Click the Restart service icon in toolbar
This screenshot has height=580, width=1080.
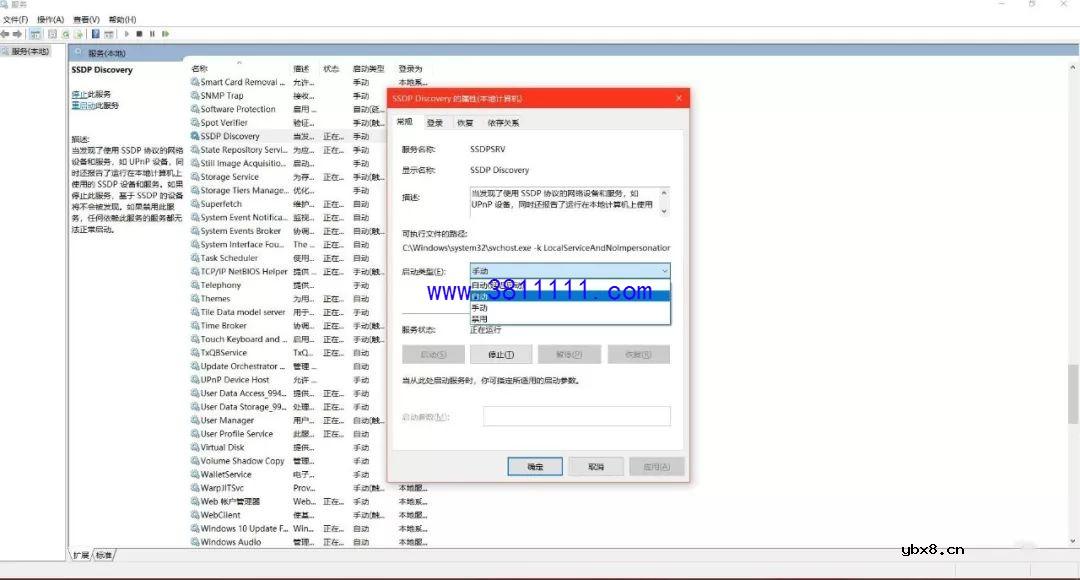pyautogui.click(x=167, y=33)
